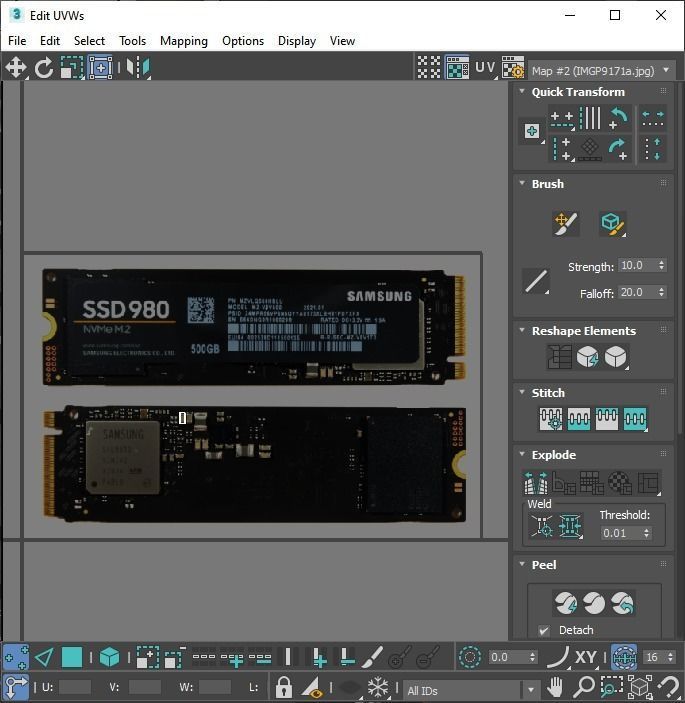
Task: Click the Reset Peel icon
Action: (x=622, y=603)
